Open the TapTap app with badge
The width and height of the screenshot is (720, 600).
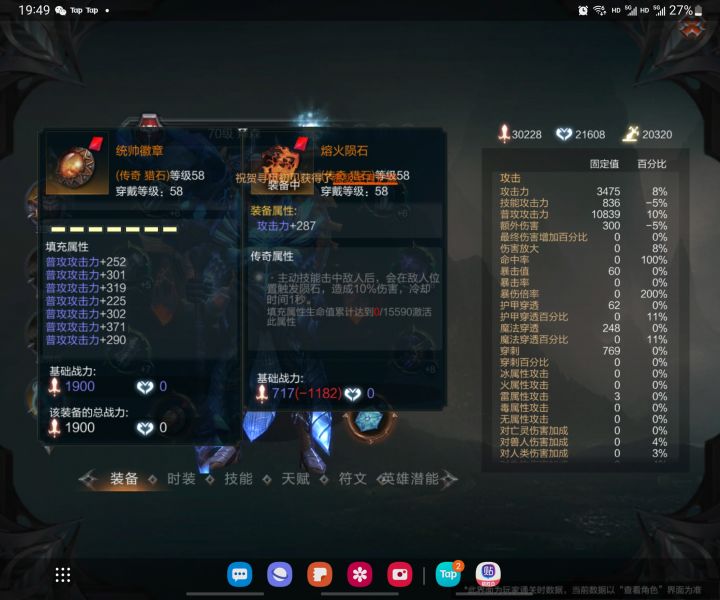pos(449,574)
